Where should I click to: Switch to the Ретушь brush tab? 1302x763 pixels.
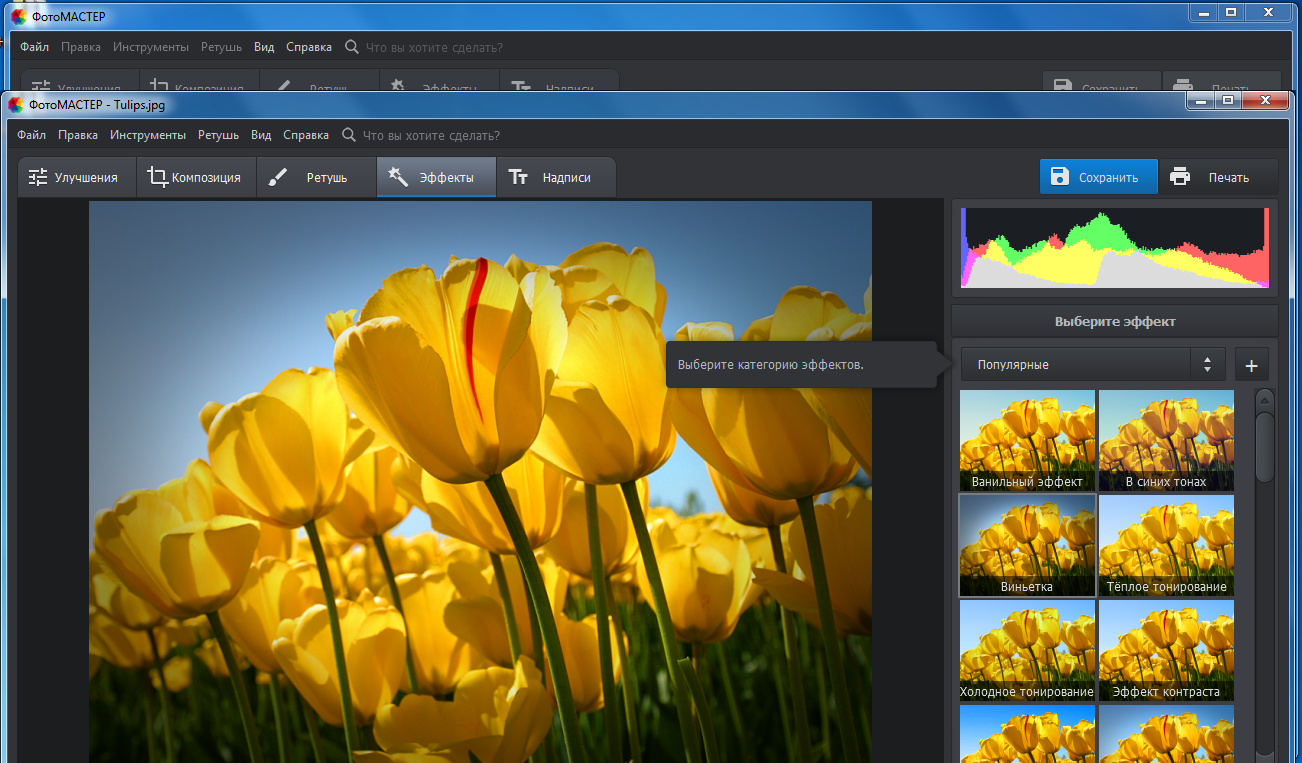click(x=316, y=177)
